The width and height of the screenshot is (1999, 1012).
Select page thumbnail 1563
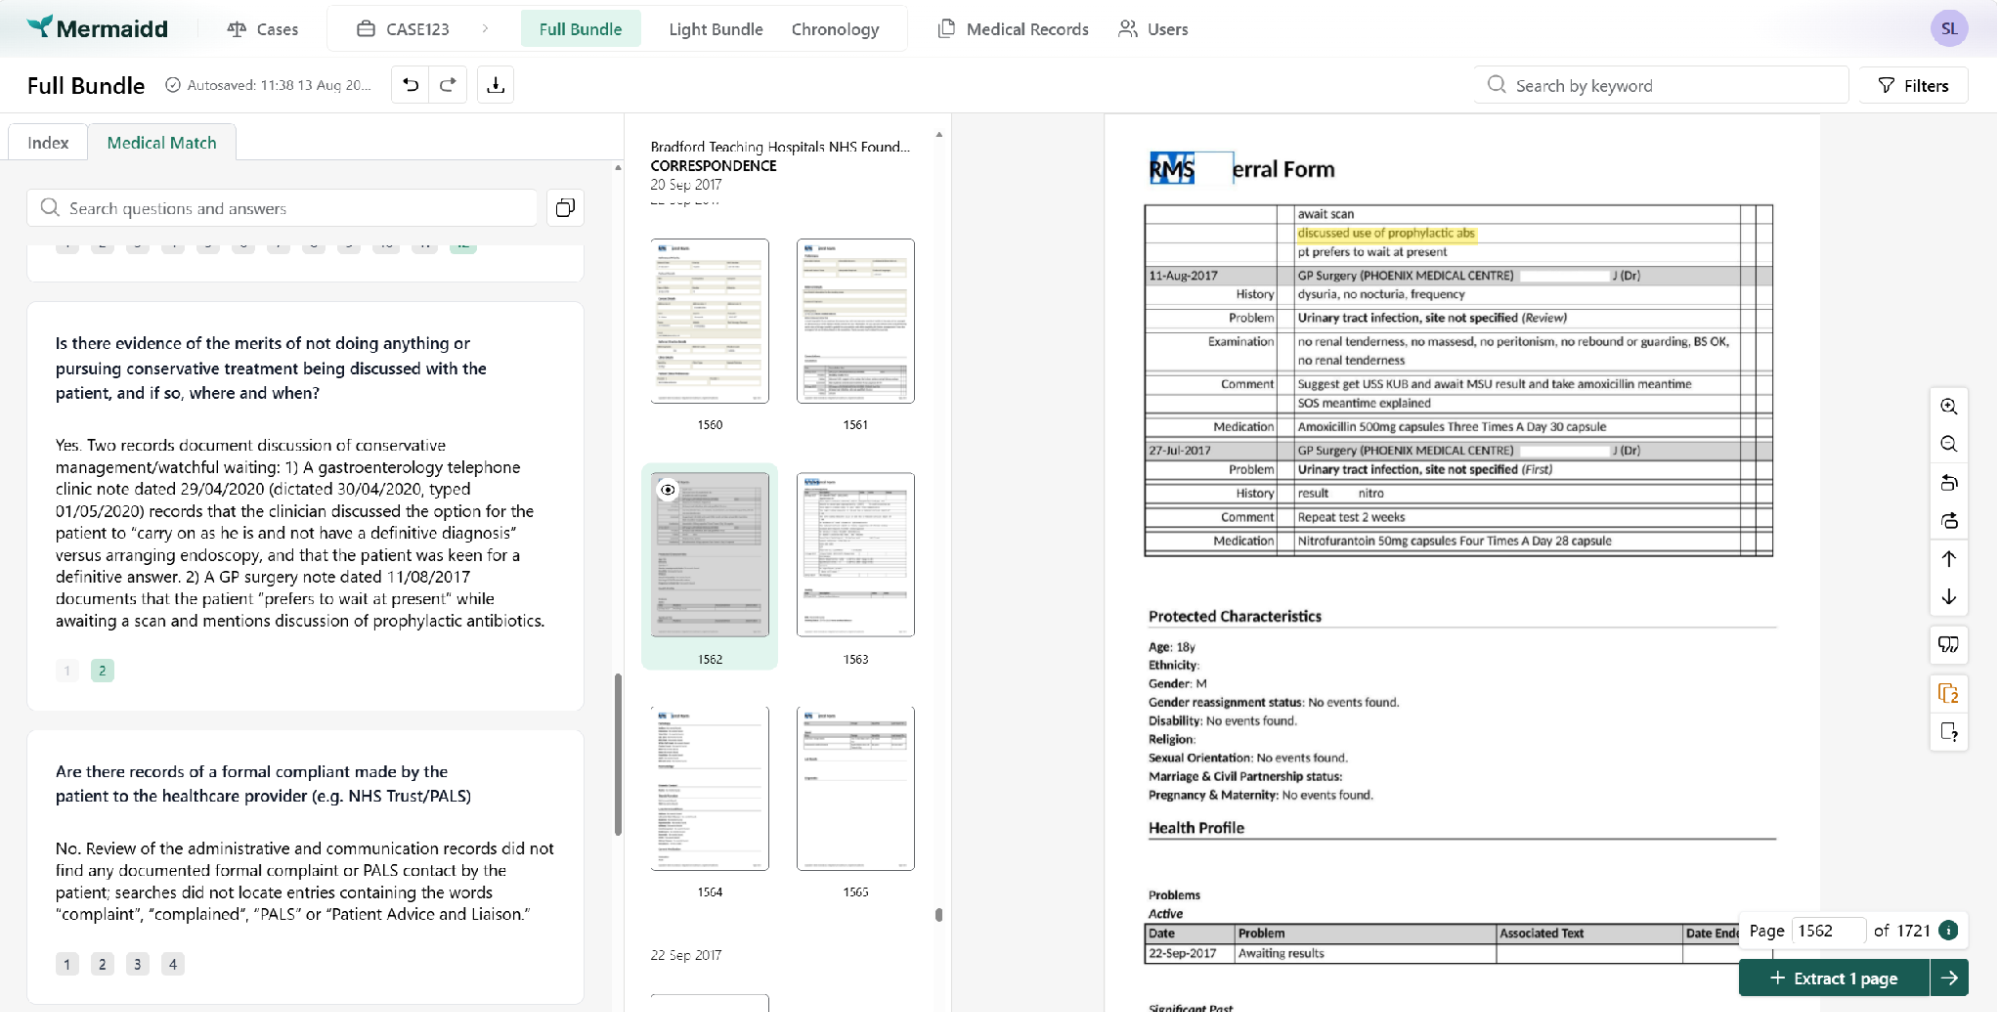855,554
